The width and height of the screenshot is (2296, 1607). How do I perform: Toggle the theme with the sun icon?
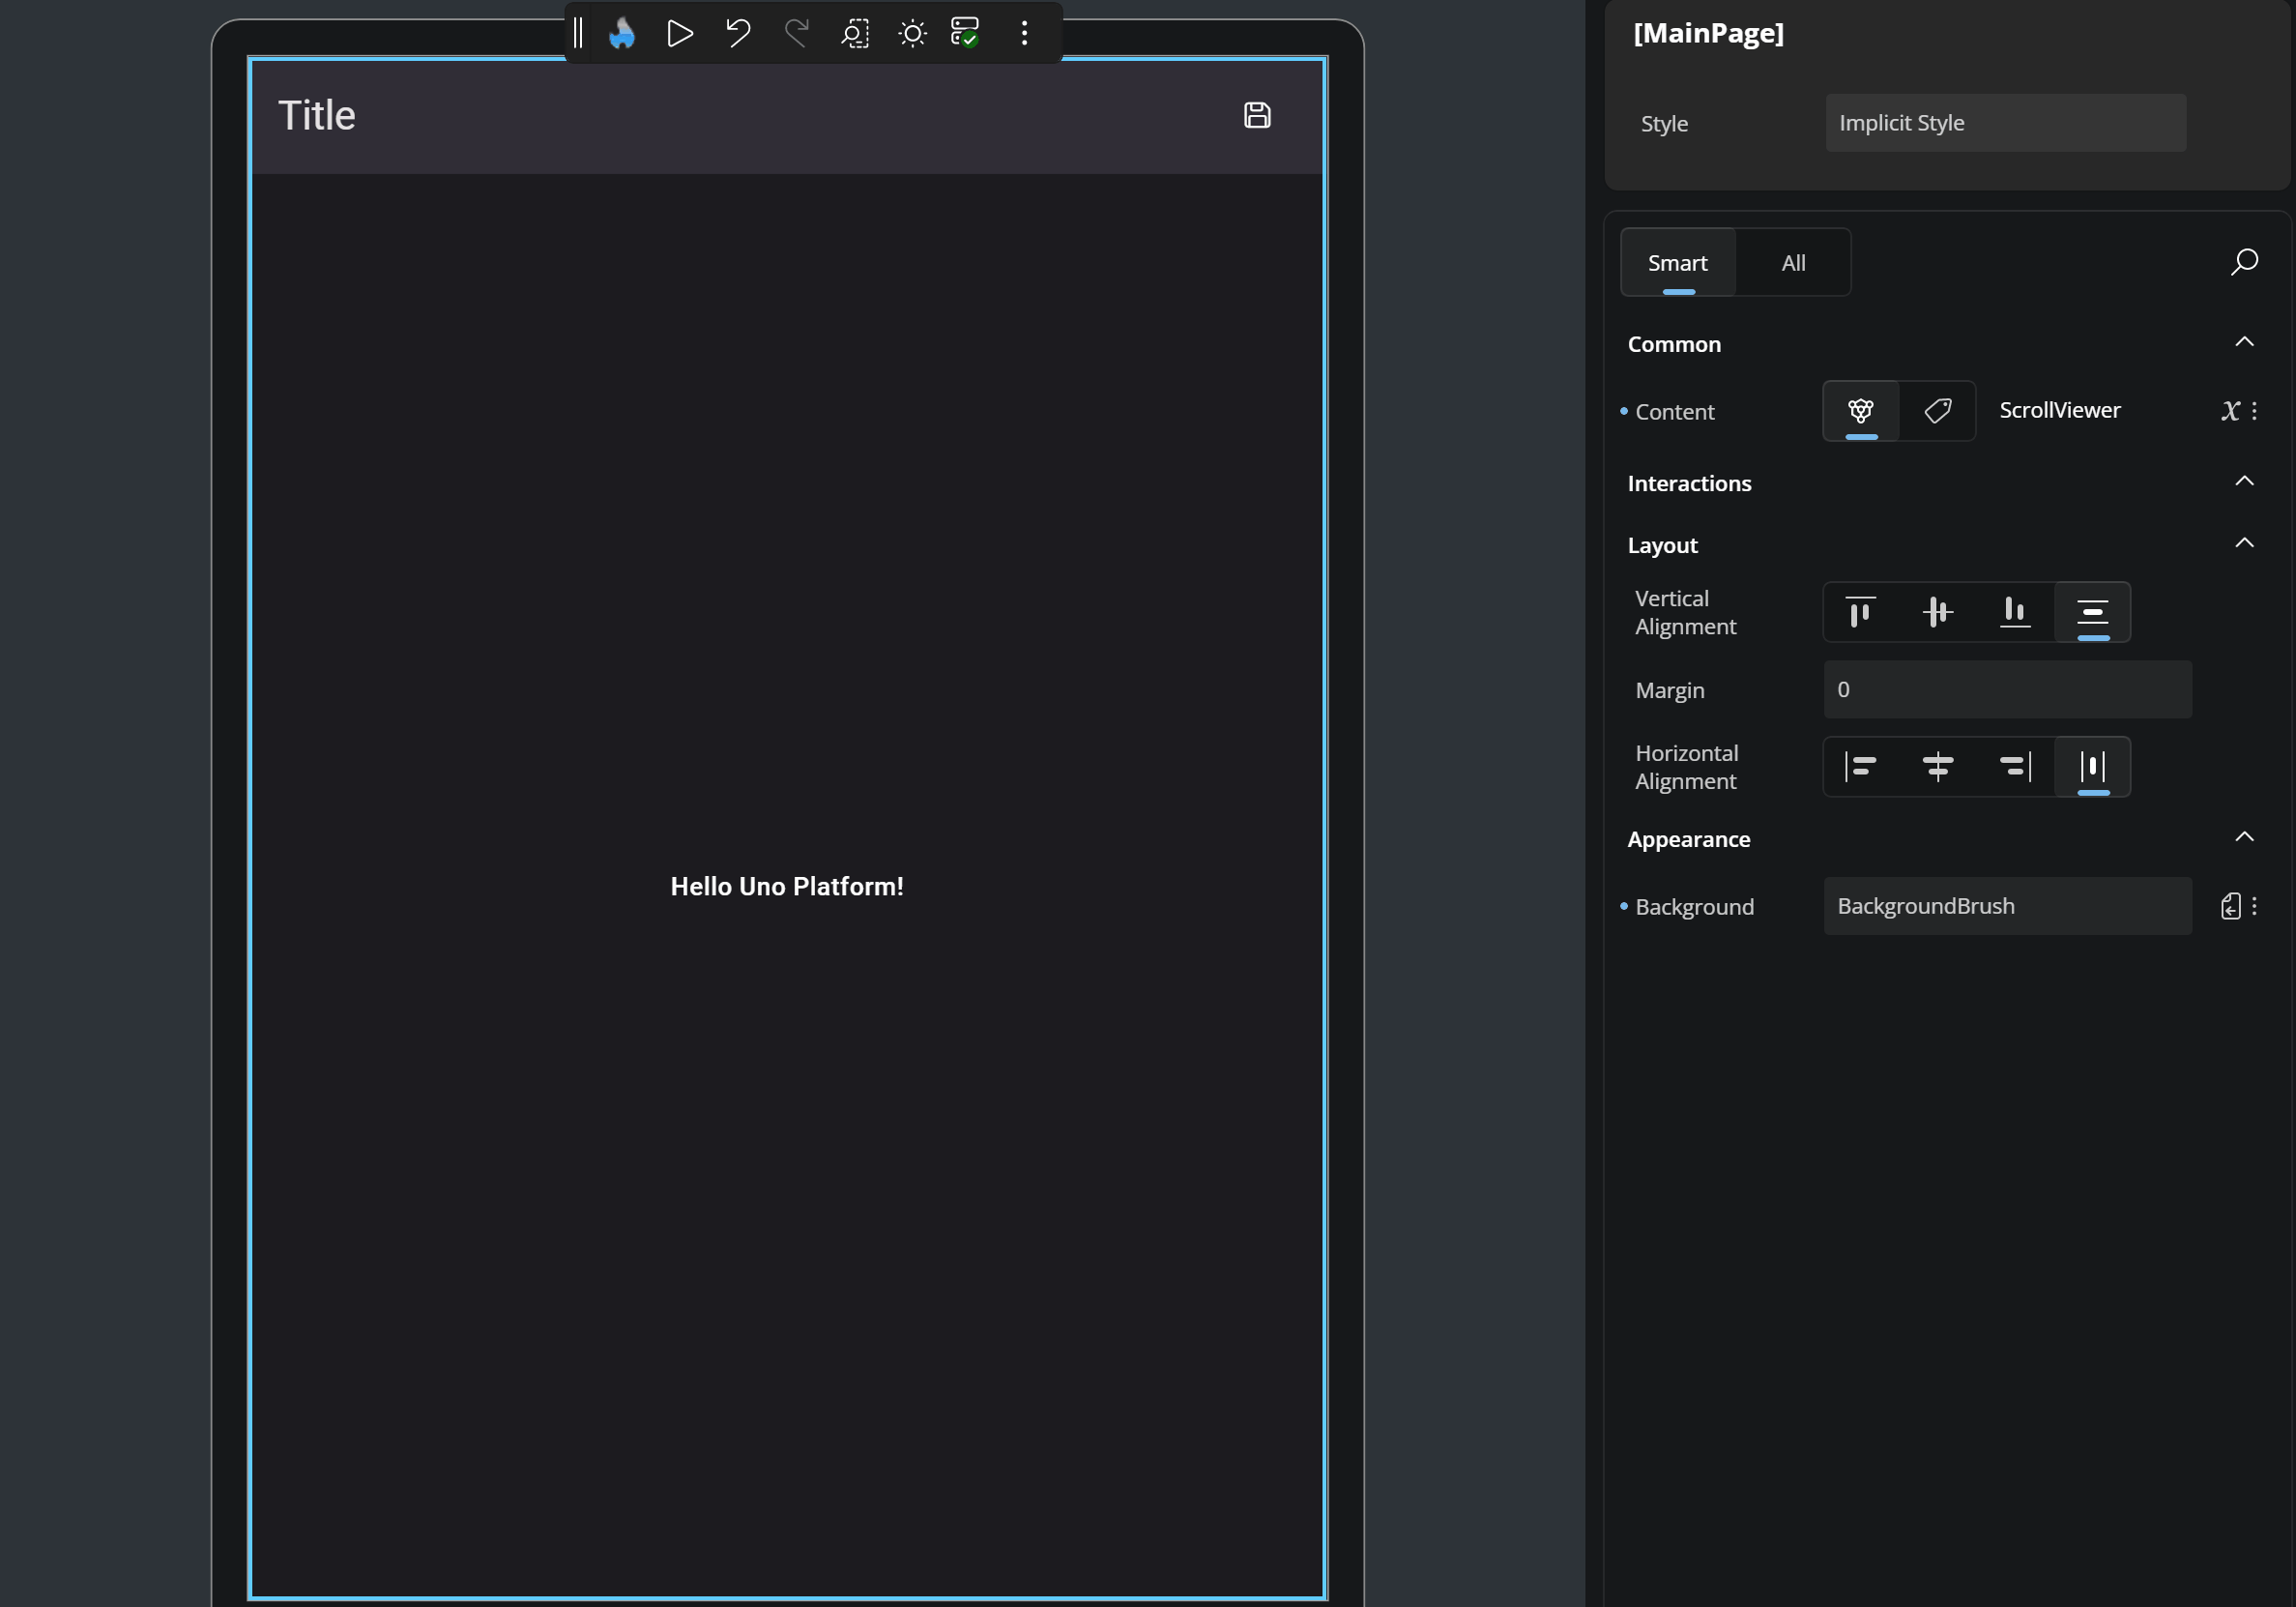(x=912, y=33)
